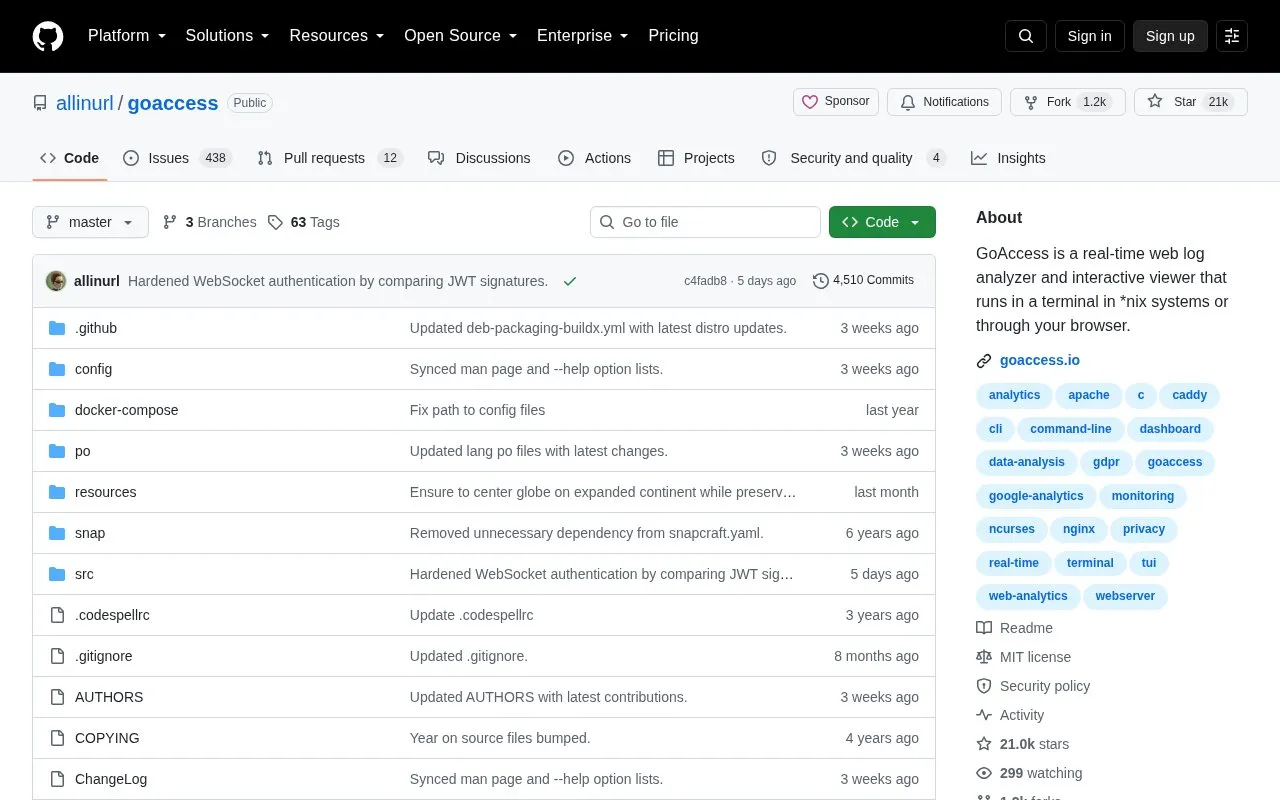Expand the Enterprise menu
Screen dimensions: 1280x800
coord(582,36)
